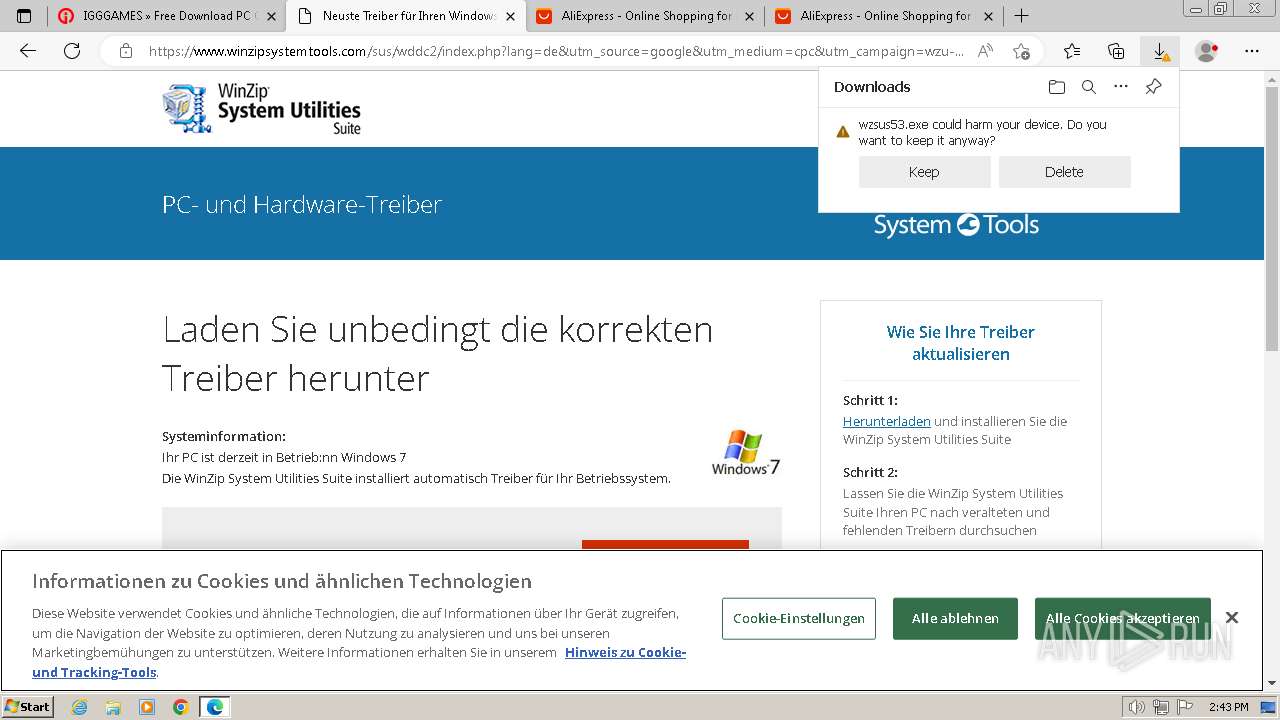The width and height of the screenshot is (1280, 720).
Task: Click the Wie Sie Ihre Treiber aktualisieren heading
Action: (x=961, y=343)
